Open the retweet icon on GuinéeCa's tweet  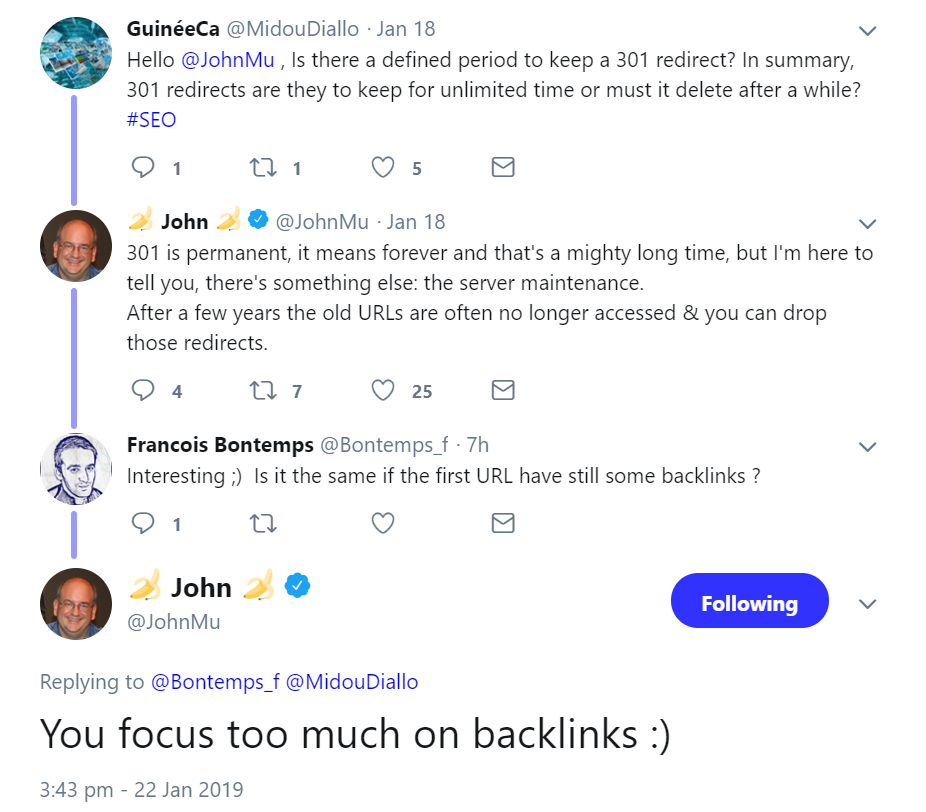click(x=262, y=167)
